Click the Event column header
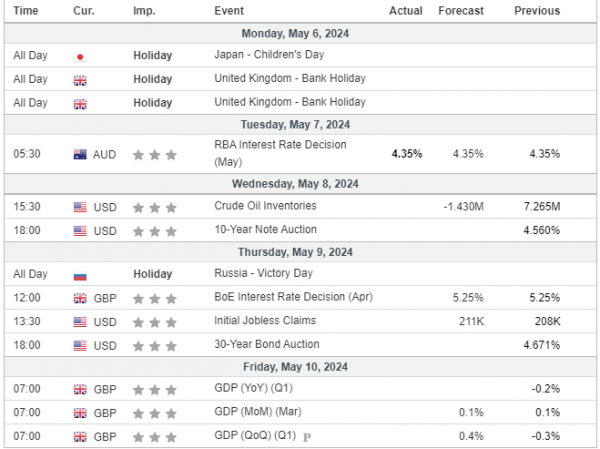The image size is (600, 449). tap(229, 11)
